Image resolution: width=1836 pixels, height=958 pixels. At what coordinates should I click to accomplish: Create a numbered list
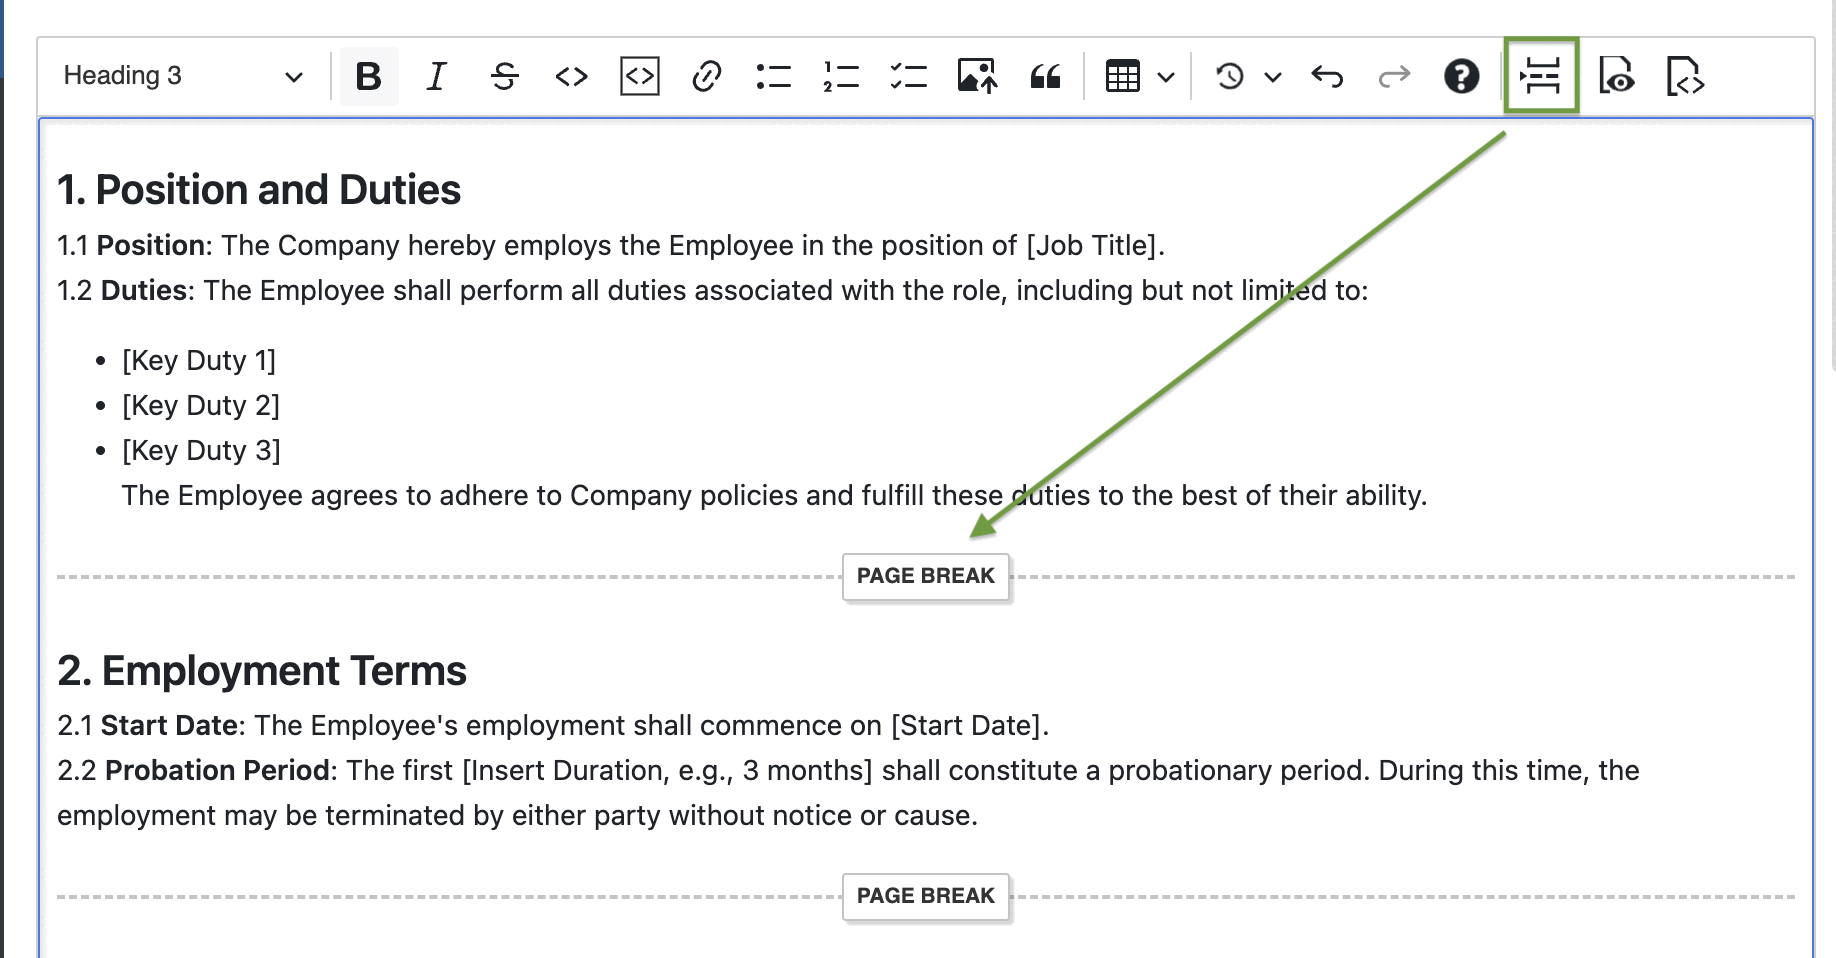840,75
